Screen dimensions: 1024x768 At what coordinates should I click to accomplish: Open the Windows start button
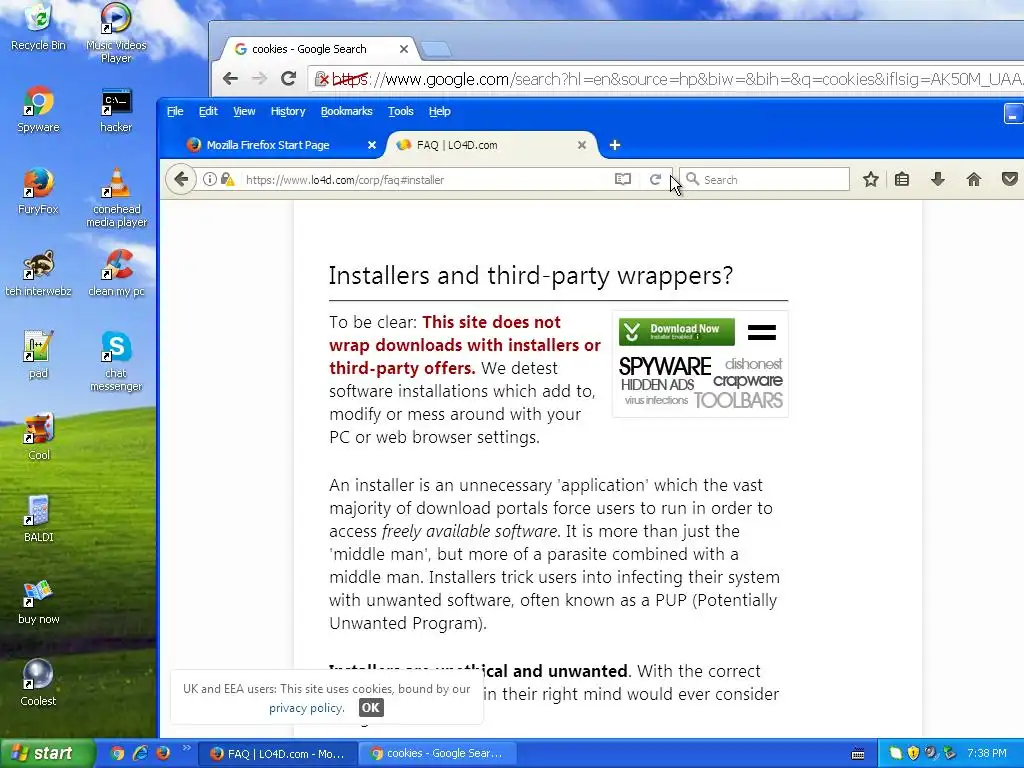tap(46, 753)
